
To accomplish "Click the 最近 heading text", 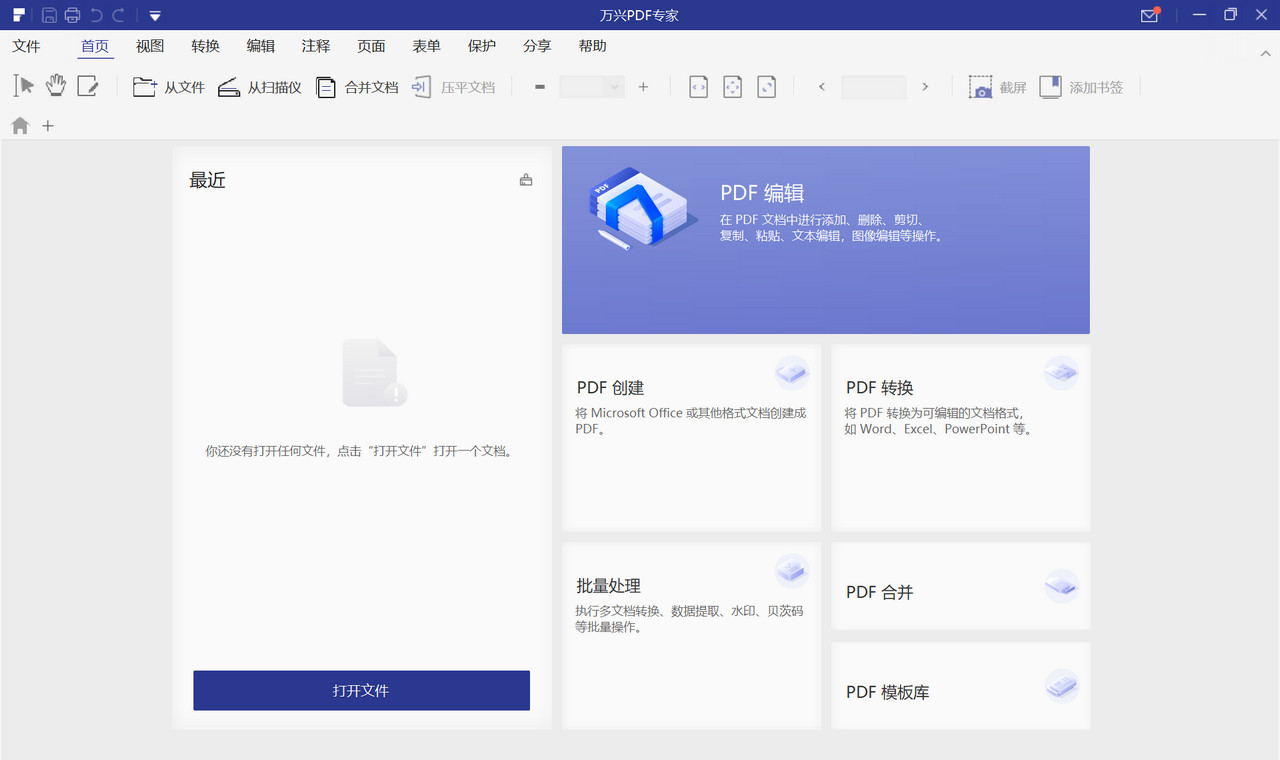I will click(208, 181).
